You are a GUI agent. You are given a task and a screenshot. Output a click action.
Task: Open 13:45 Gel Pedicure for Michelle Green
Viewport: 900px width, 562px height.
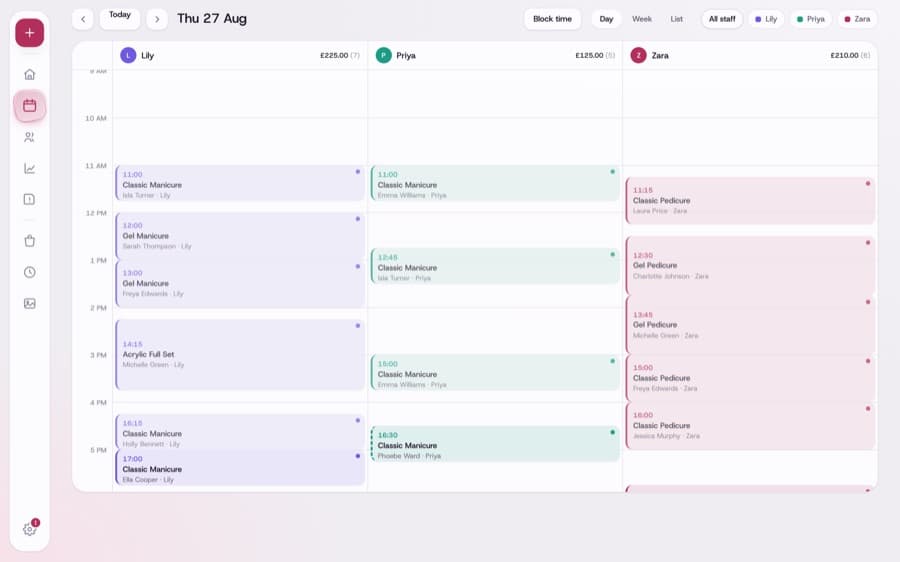click(750, 325)
